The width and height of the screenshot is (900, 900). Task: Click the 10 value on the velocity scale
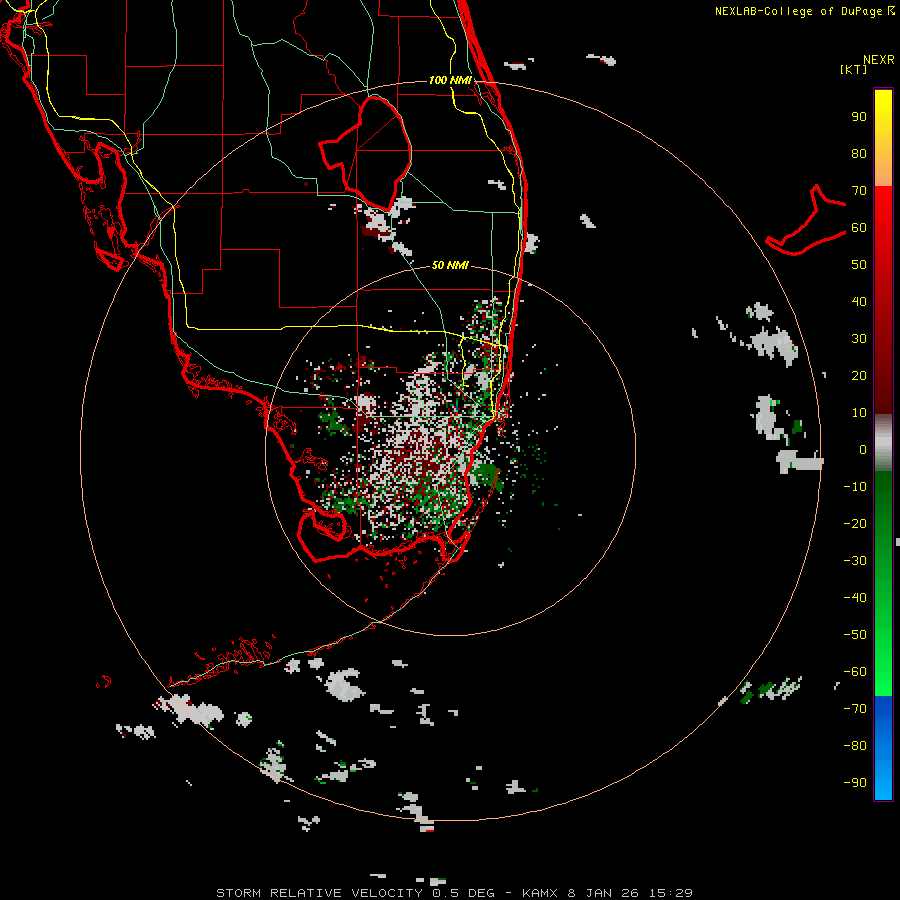click(x=859, y=413)
